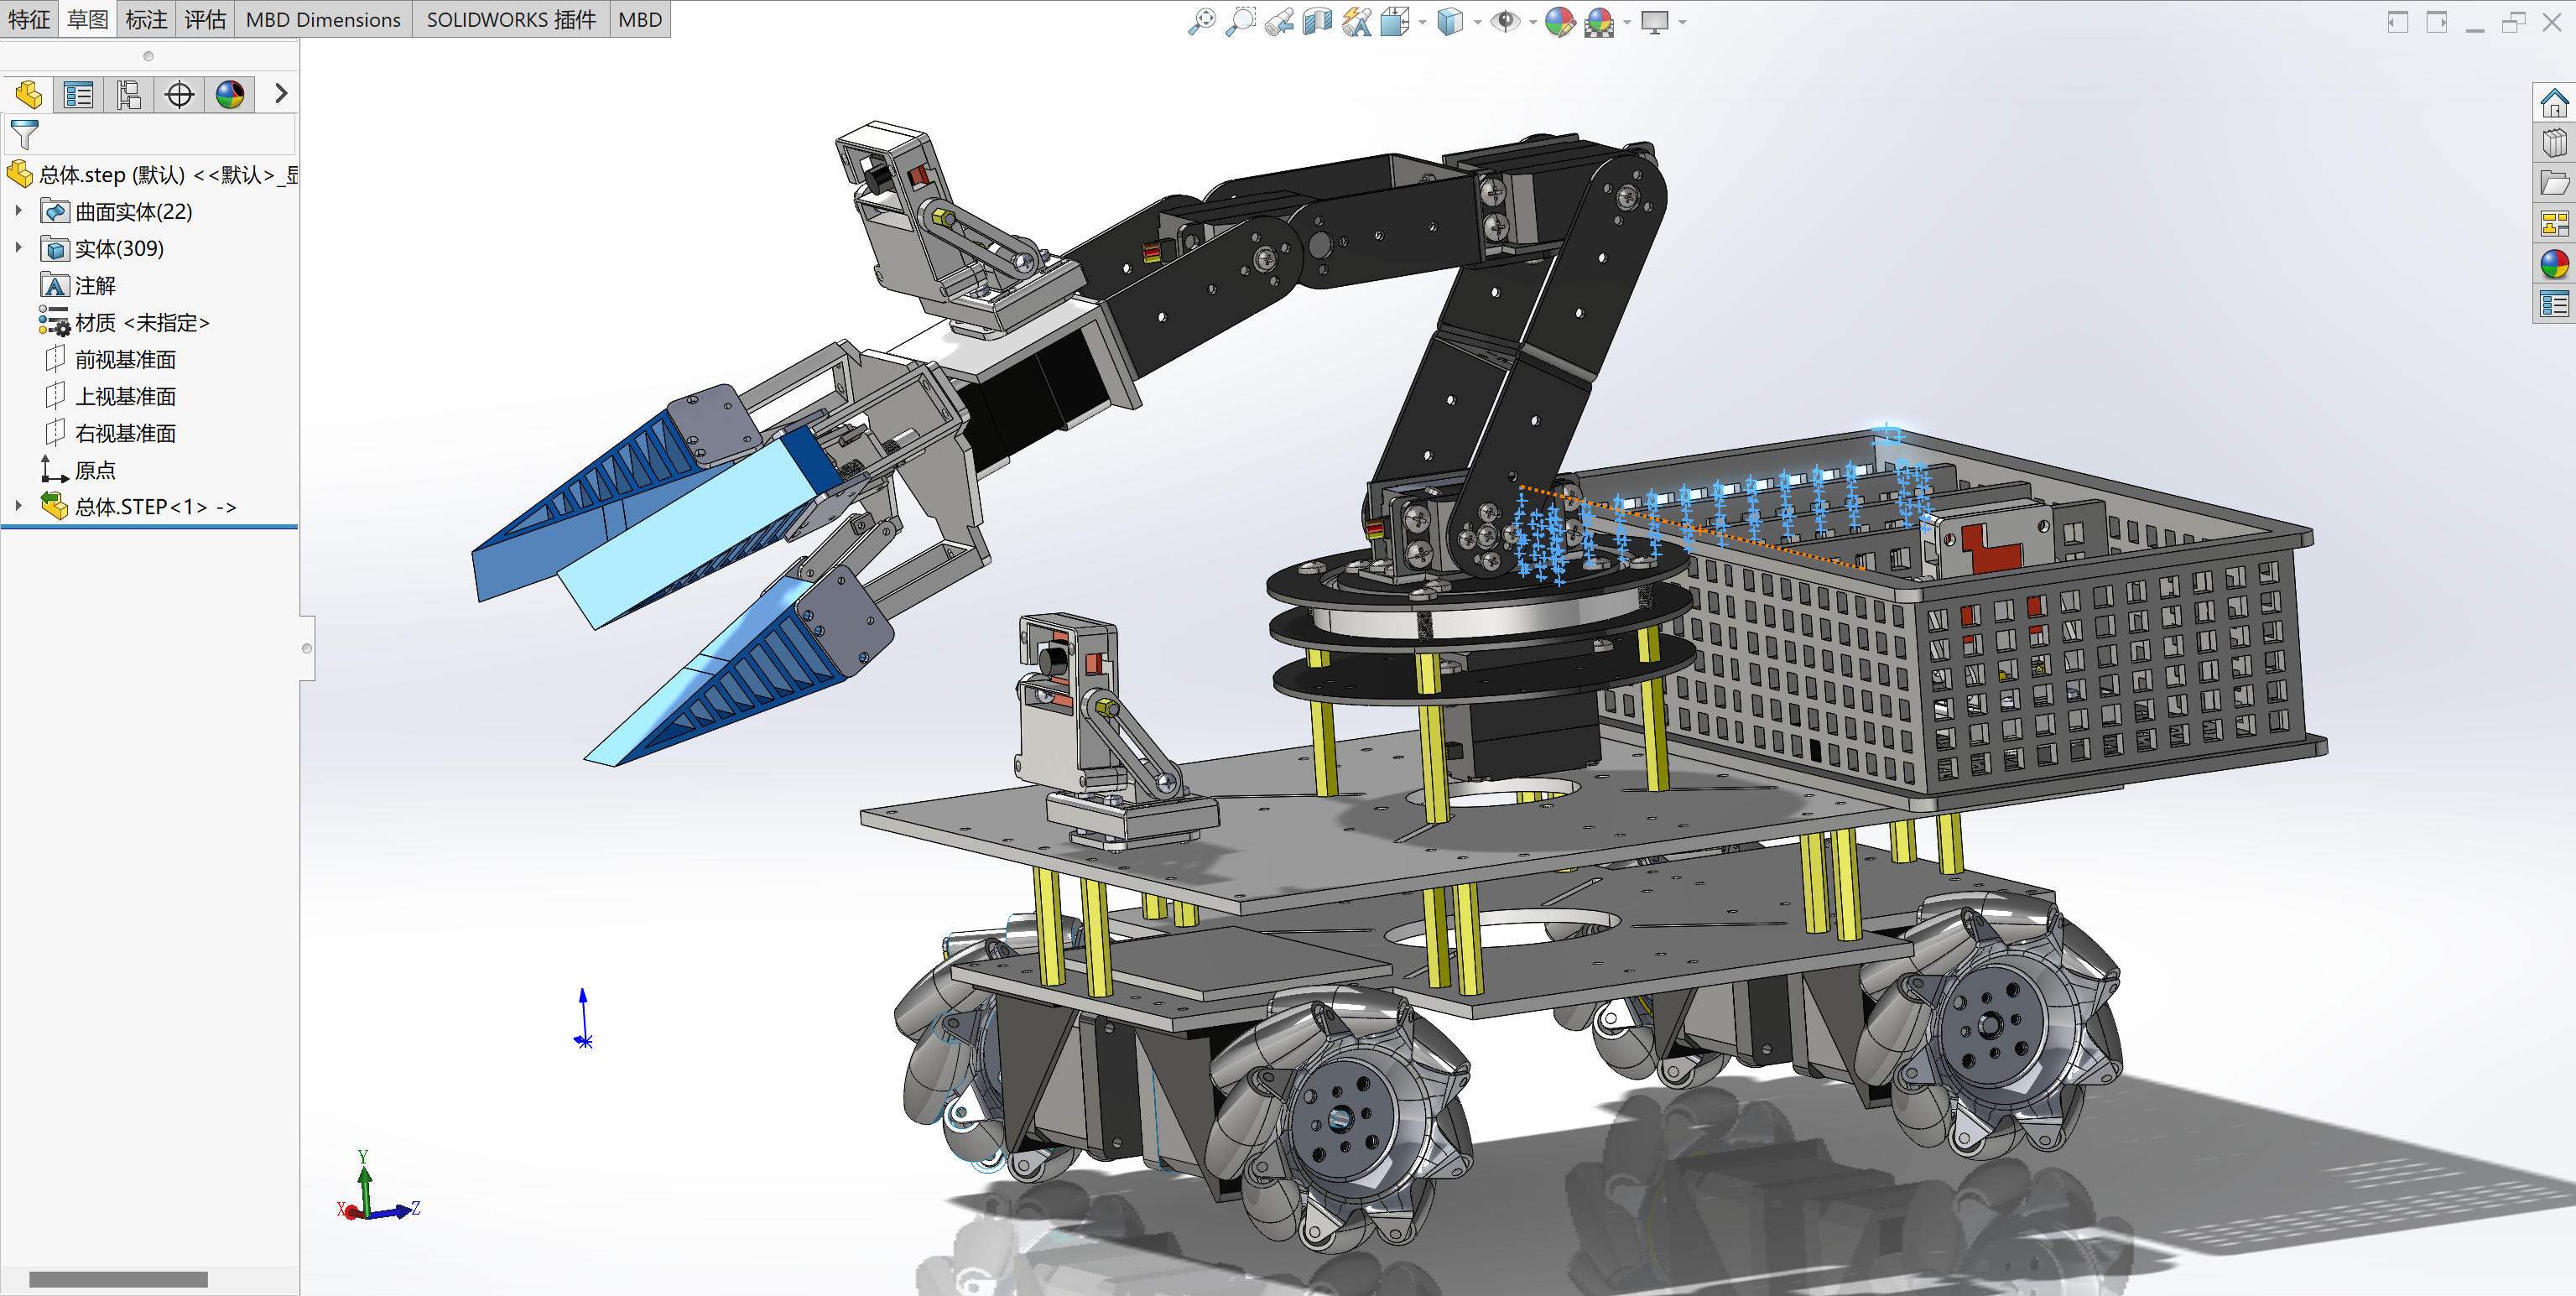
Task: Expand the 实体(309) folder
Action: click(18, 248)
